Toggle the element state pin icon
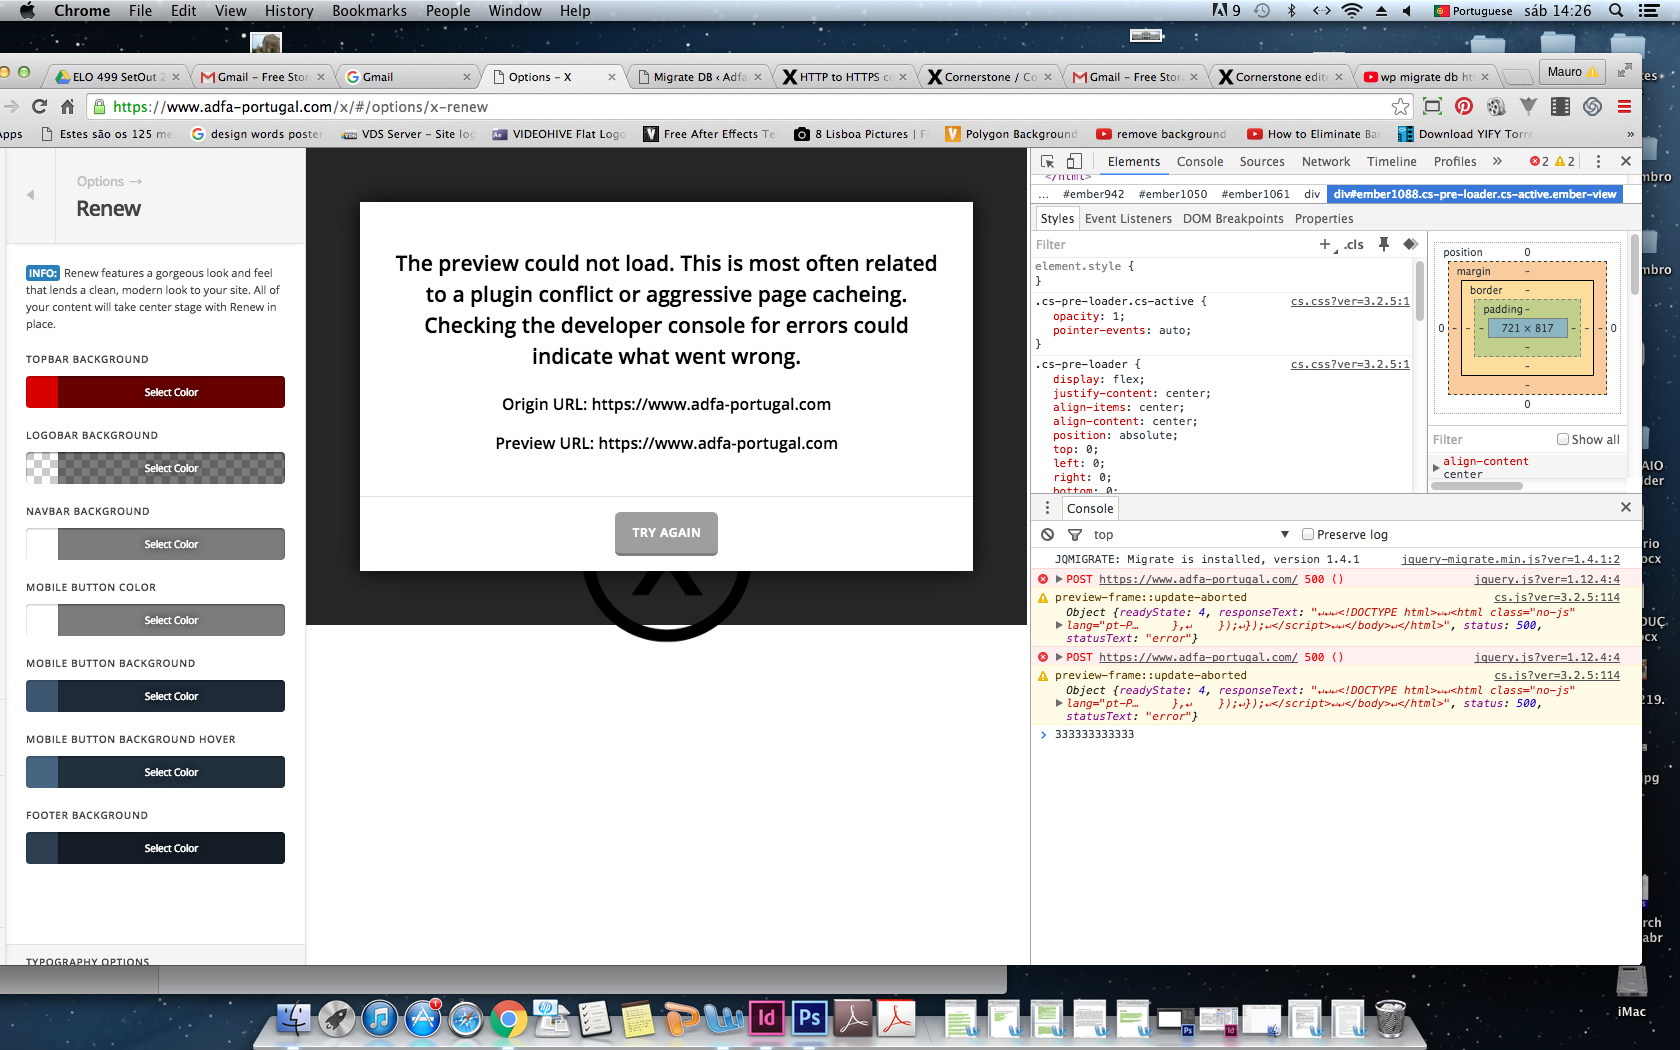1680x1050 pixels. (x=1384, y=244)
